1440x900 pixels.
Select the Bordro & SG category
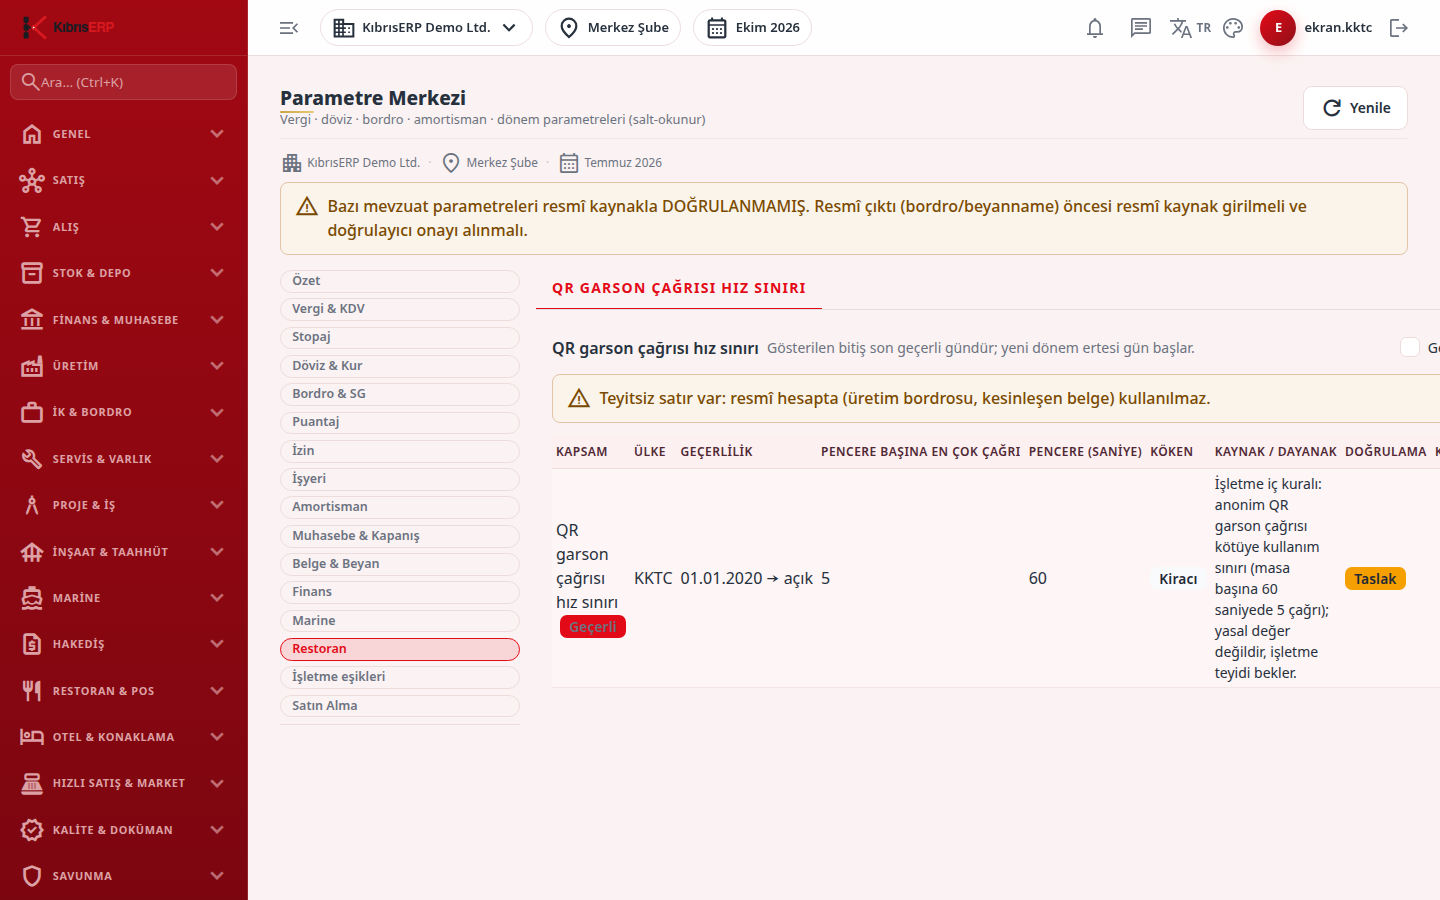[400, 394]
